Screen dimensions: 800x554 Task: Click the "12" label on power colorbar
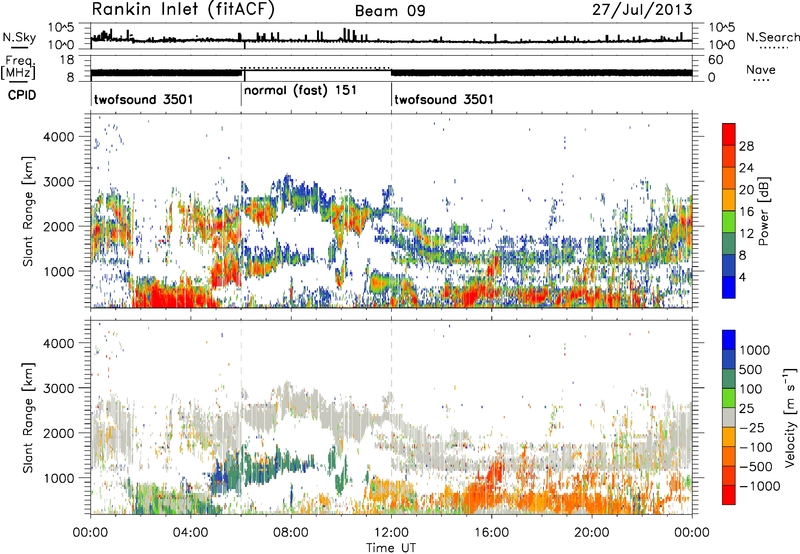pyautogui.click(x=746, y=234)
